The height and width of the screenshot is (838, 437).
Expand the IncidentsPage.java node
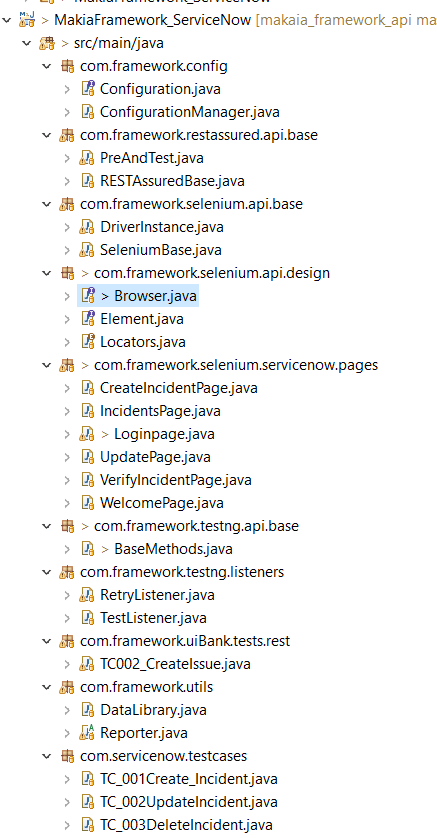tap(67, 410)
